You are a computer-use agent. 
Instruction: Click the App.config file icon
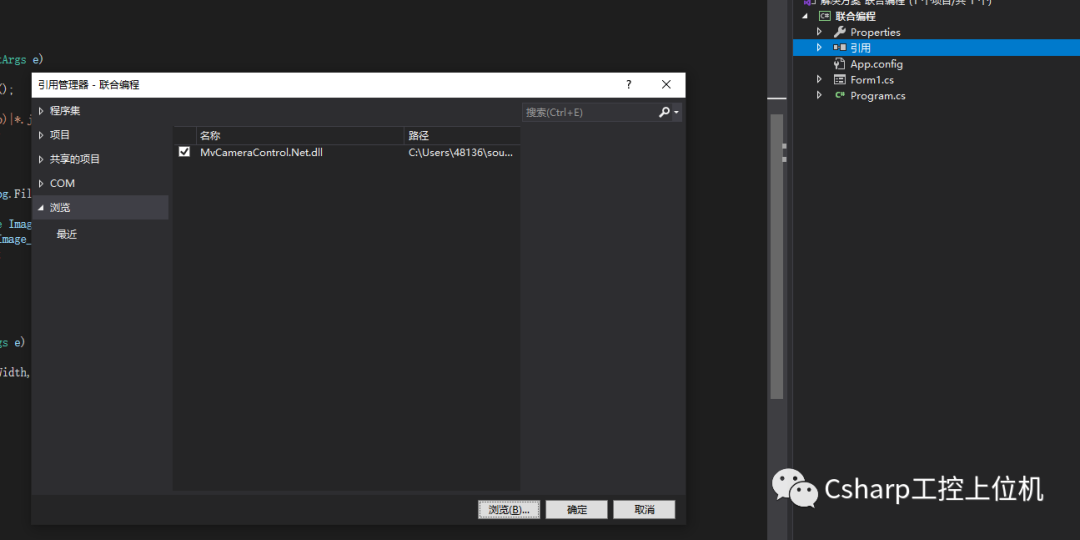coord(840,63)
